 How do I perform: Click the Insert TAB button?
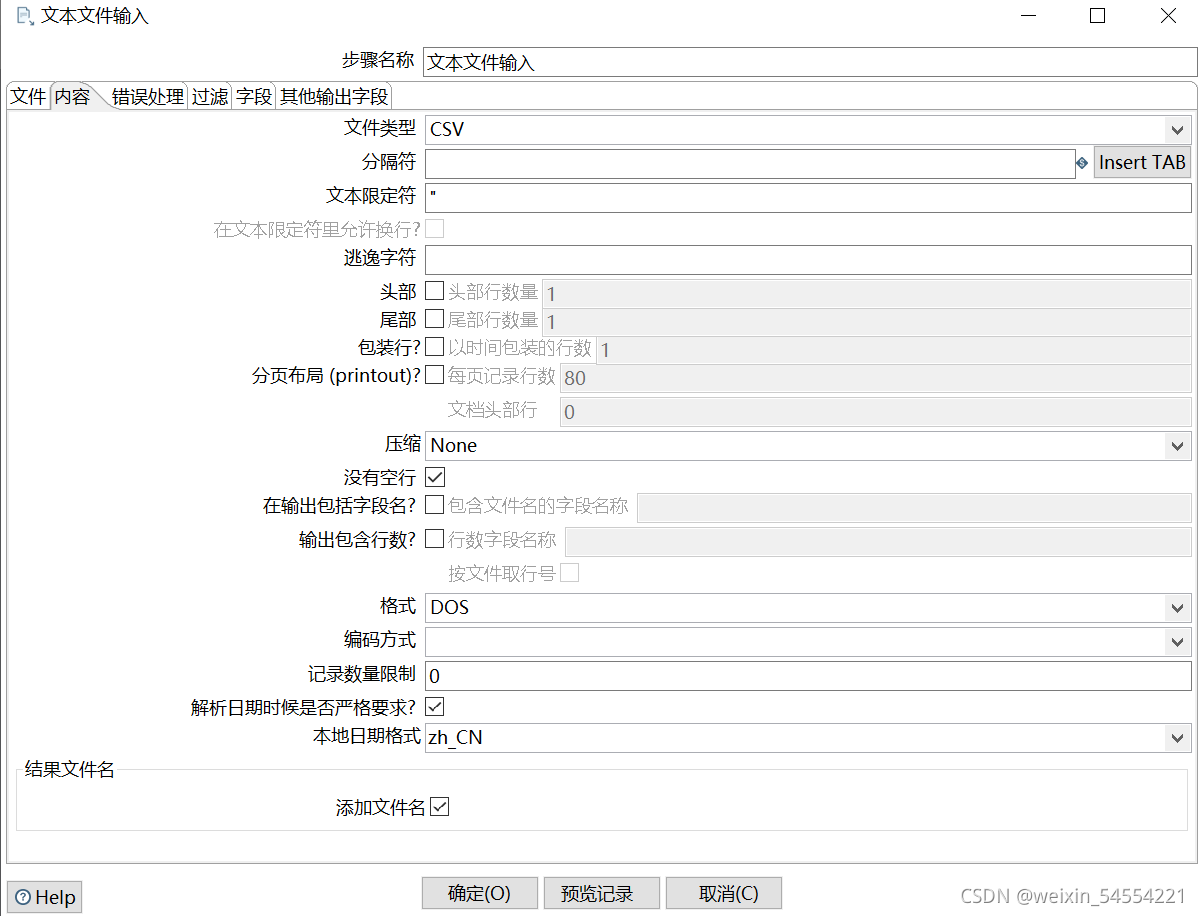(x=1141, y=163)
